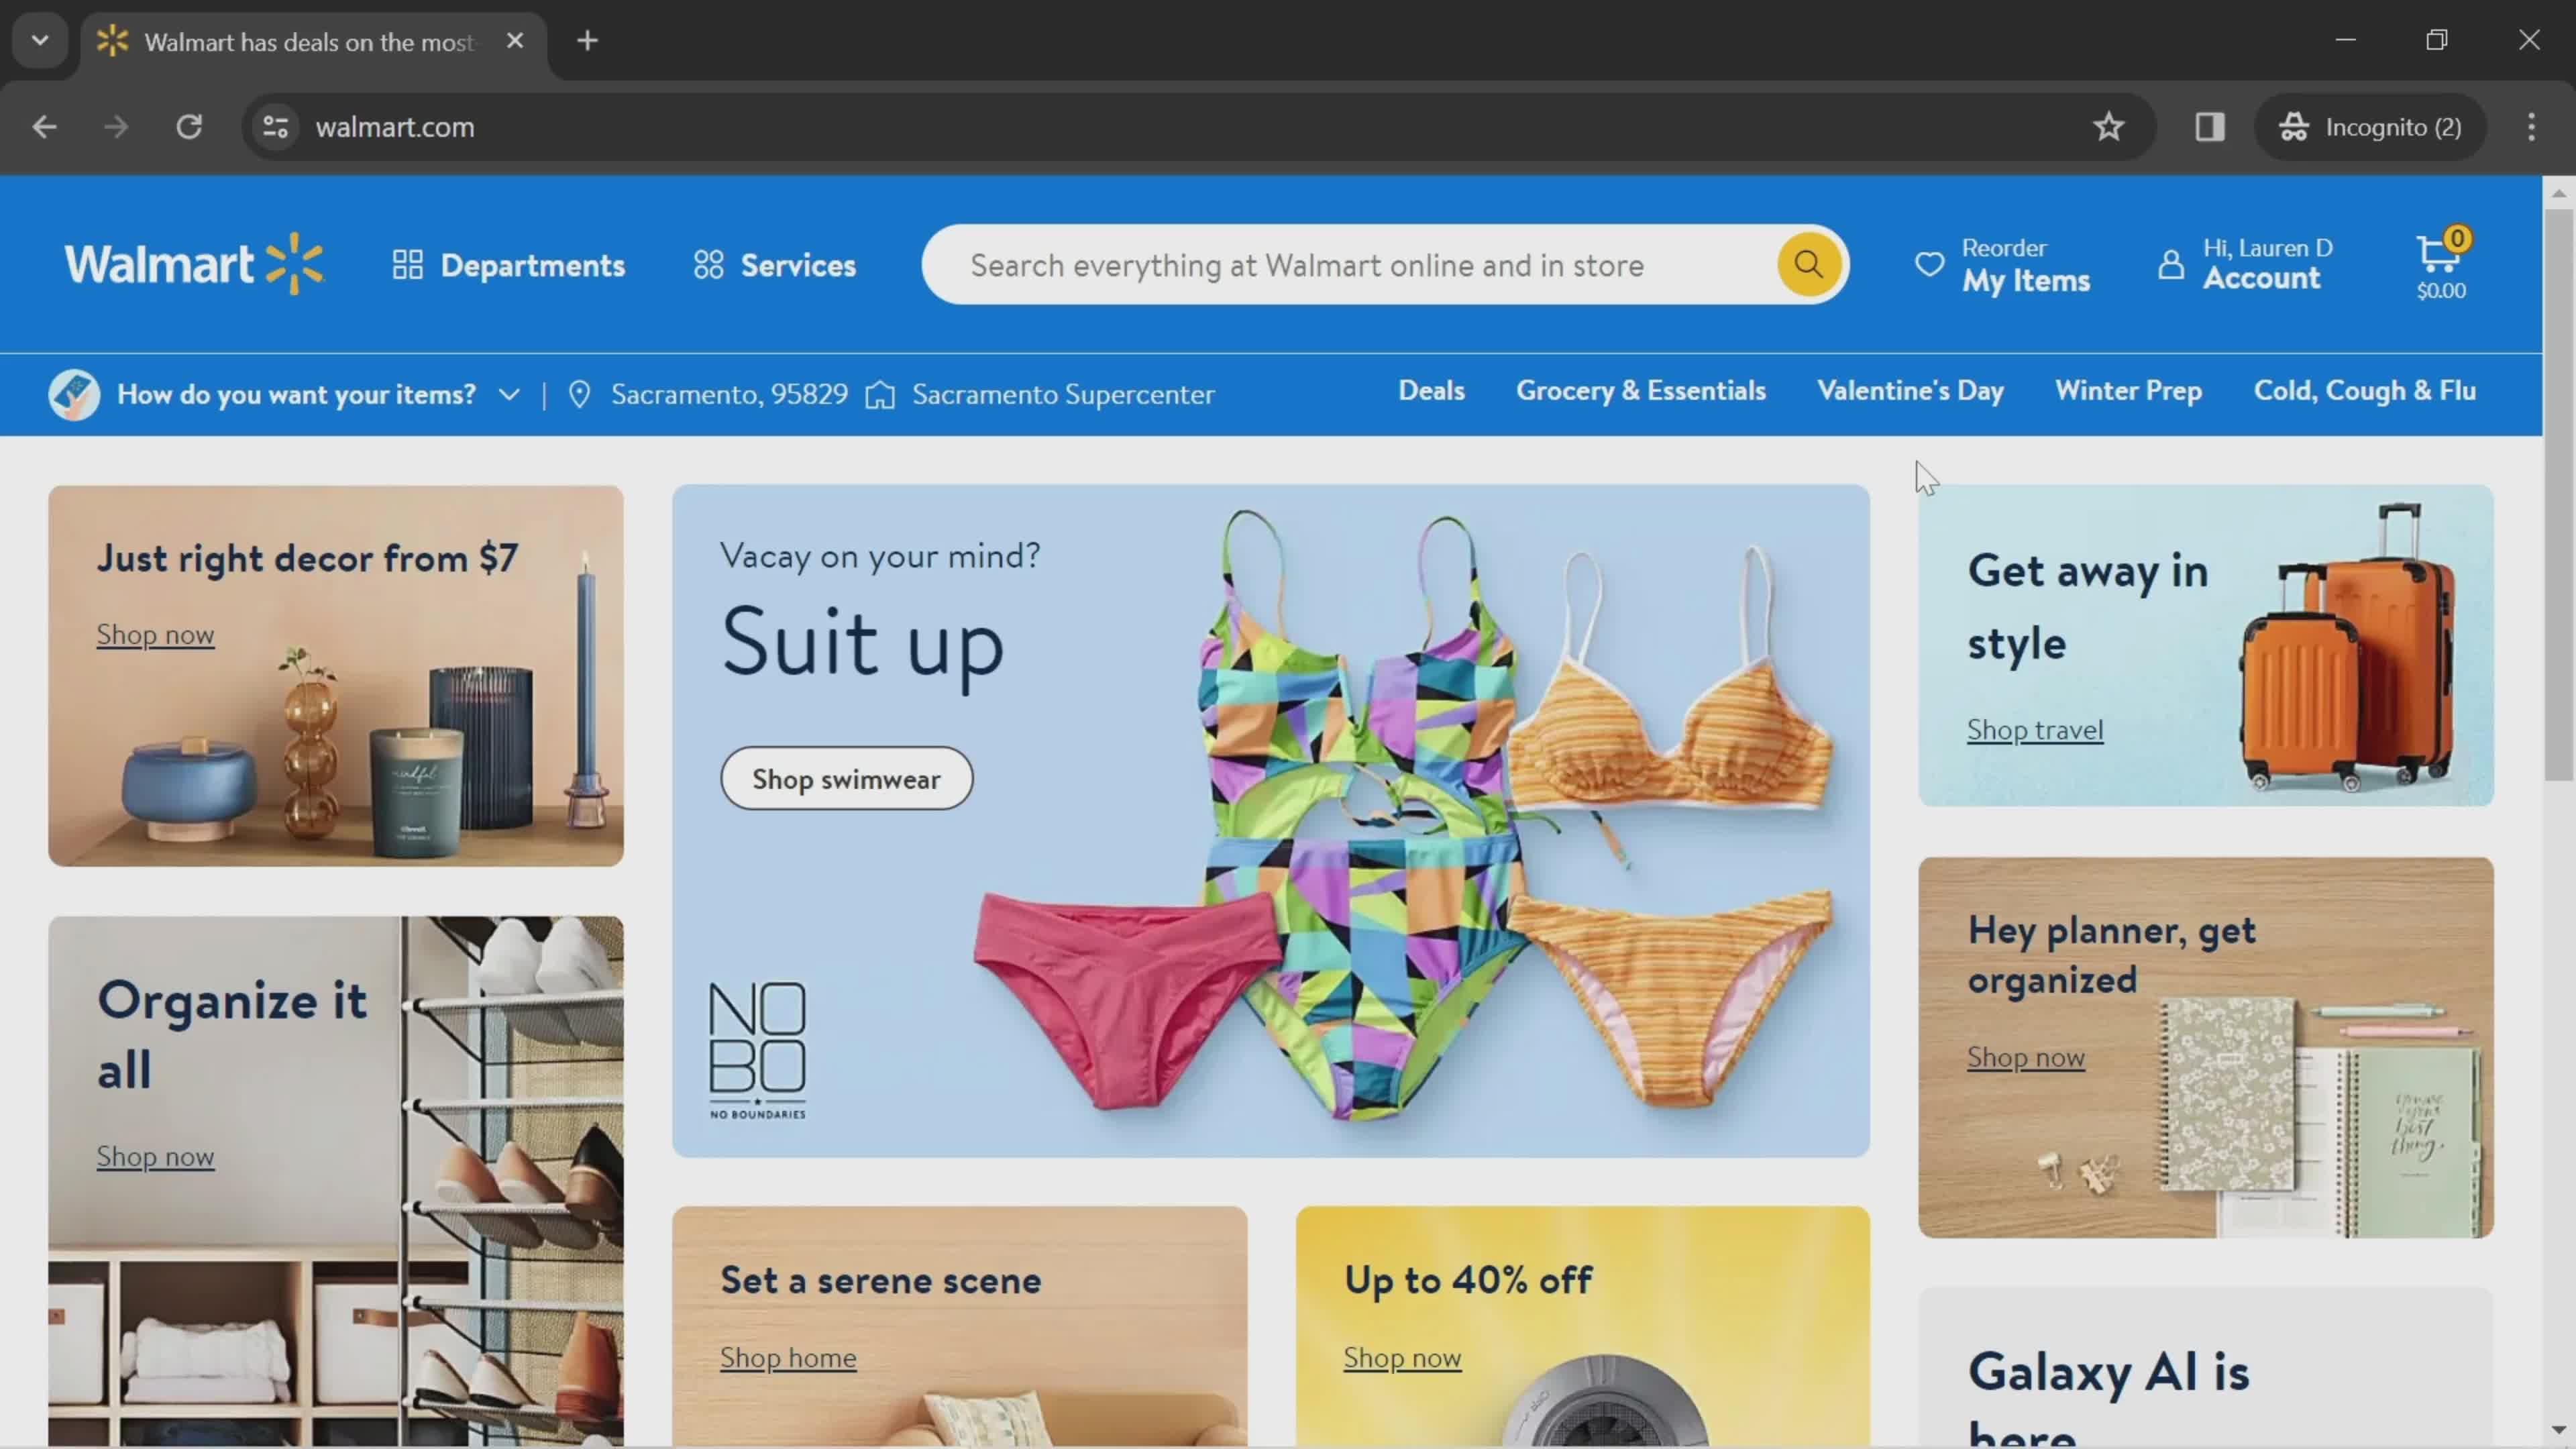Click the search magnifying glass icon
This screenshot has height=1449, width=2576.
click(1808, 266)
